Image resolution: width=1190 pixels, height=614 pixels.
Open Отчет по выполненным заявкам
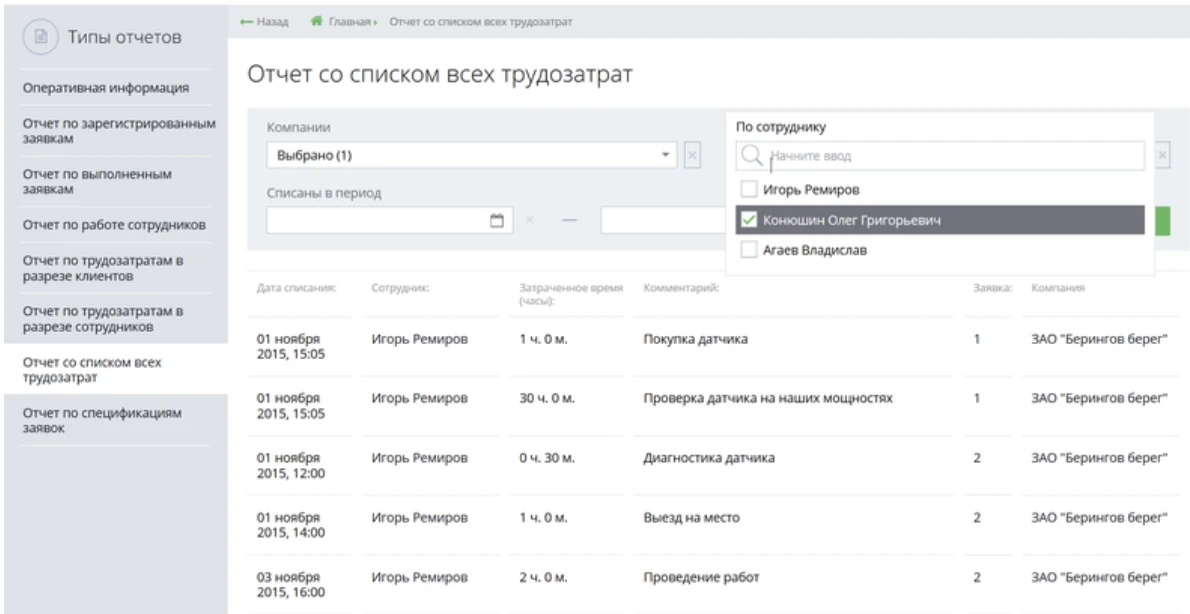click(97, 181)
